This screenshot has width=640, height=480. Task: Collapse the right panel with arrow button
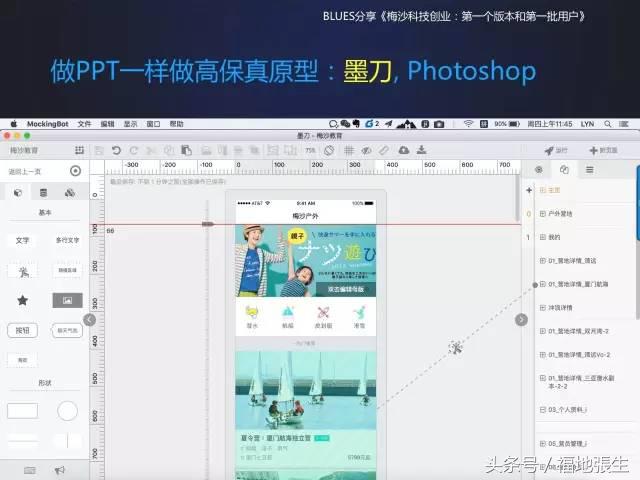[521, 320]
